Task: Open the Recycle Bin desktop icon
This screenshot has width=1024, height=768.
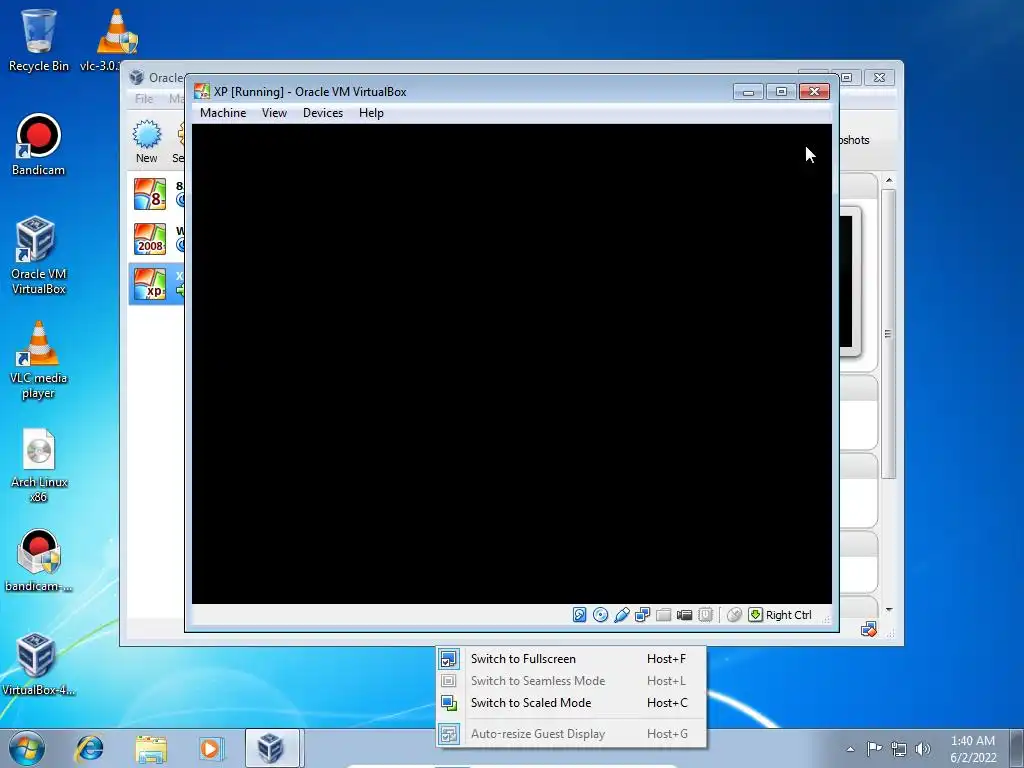Action: pos(38,40)
